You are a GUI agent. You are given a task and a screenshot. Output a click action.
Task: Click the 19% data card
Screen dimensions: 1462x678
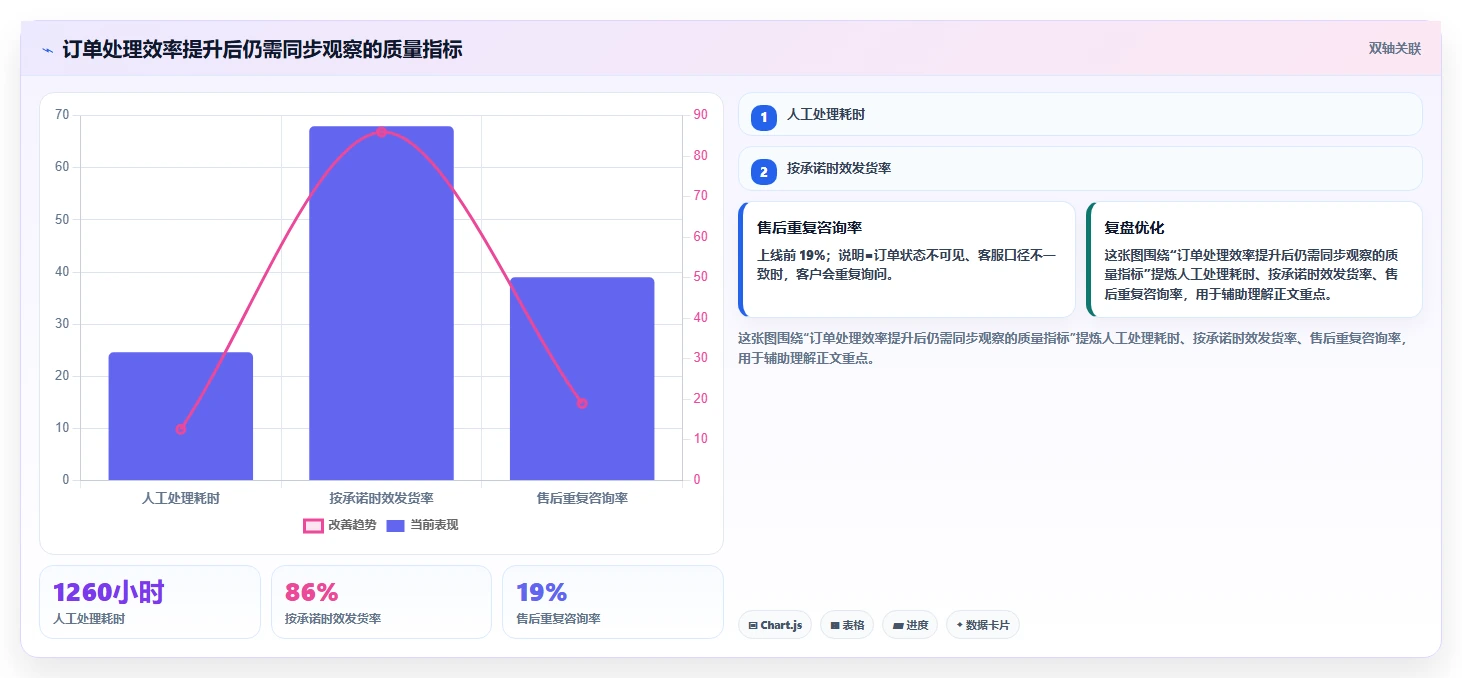612,602
